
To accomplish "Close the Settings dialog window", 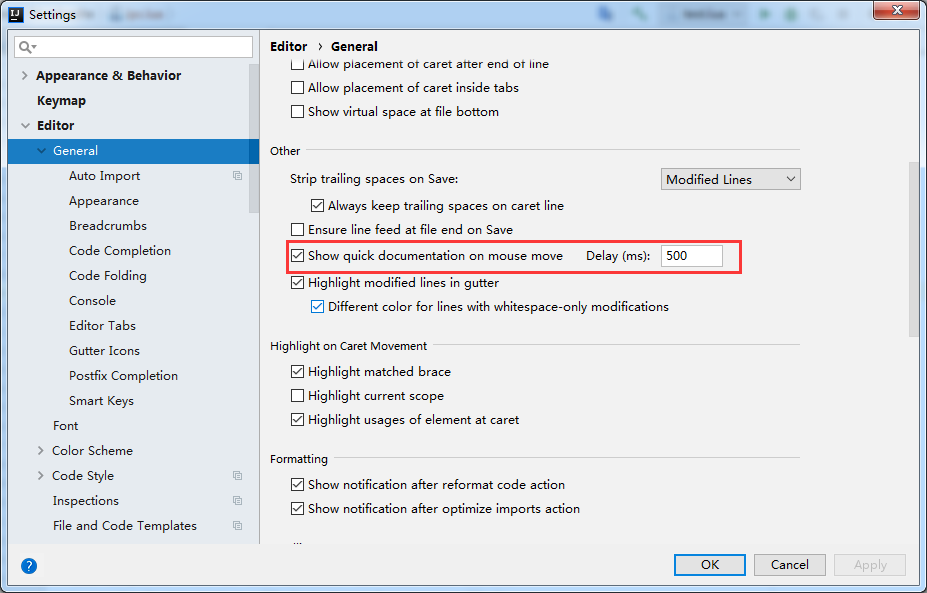I will (x=896, y=12).
